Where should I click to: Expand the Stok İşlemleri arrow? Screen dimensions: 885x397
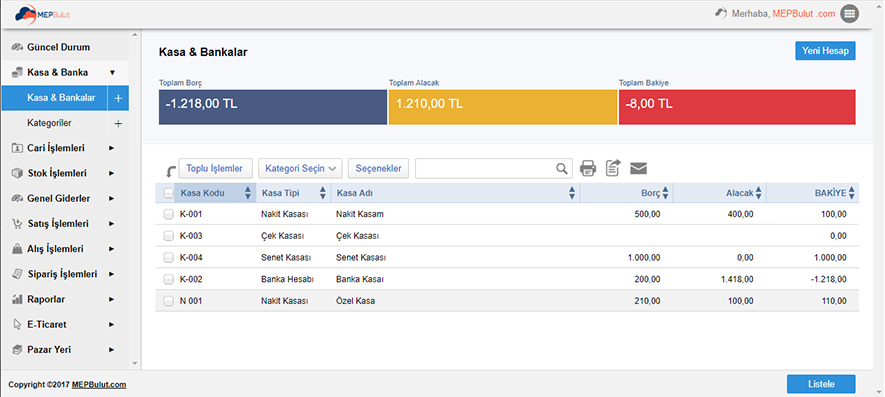pos(111,173)
